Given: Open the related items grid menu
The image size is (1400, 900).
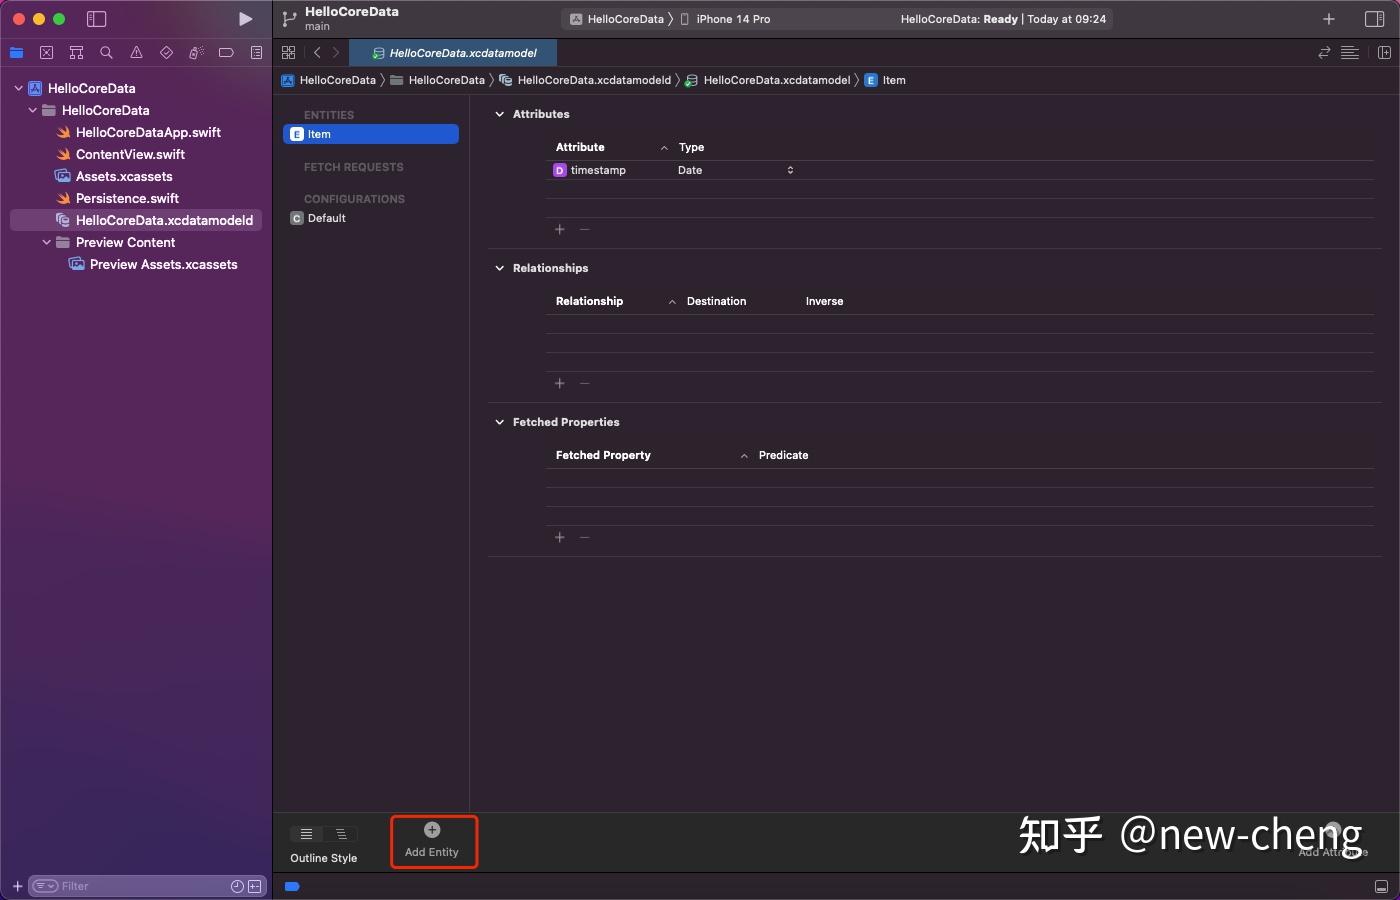Looking at the screenshot, I should 288,52.
